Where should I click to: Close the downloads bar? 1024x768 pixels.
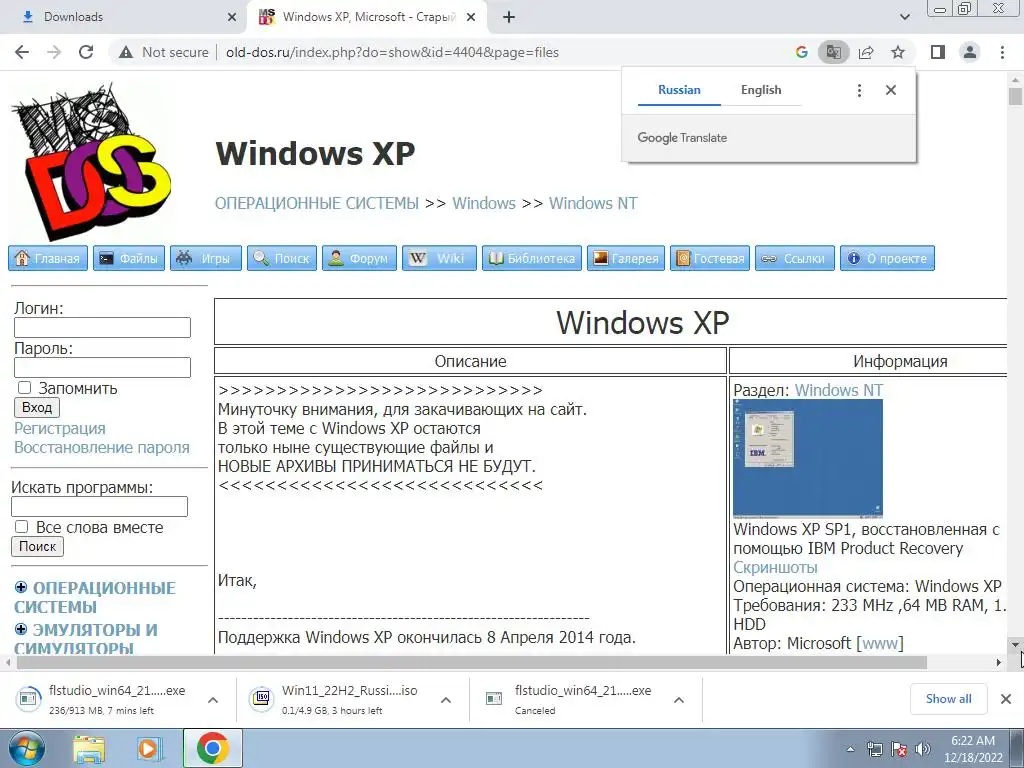click(x=1006, y=699)
